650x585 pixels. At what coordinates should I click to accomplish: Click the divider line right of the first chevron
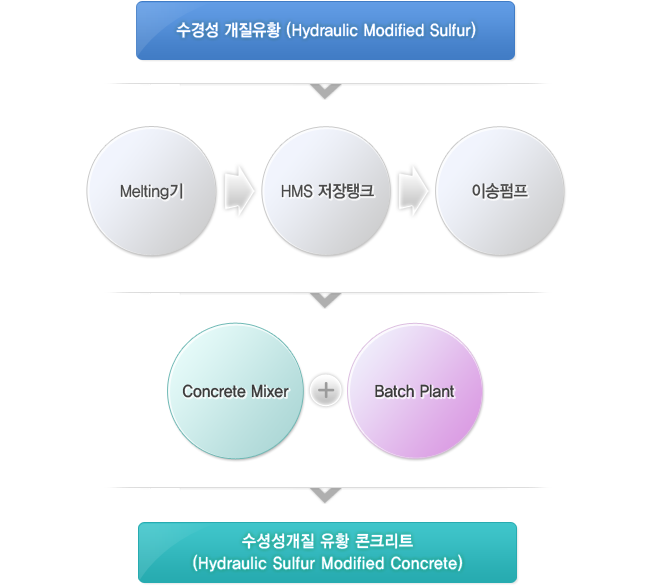click(444, 84)
